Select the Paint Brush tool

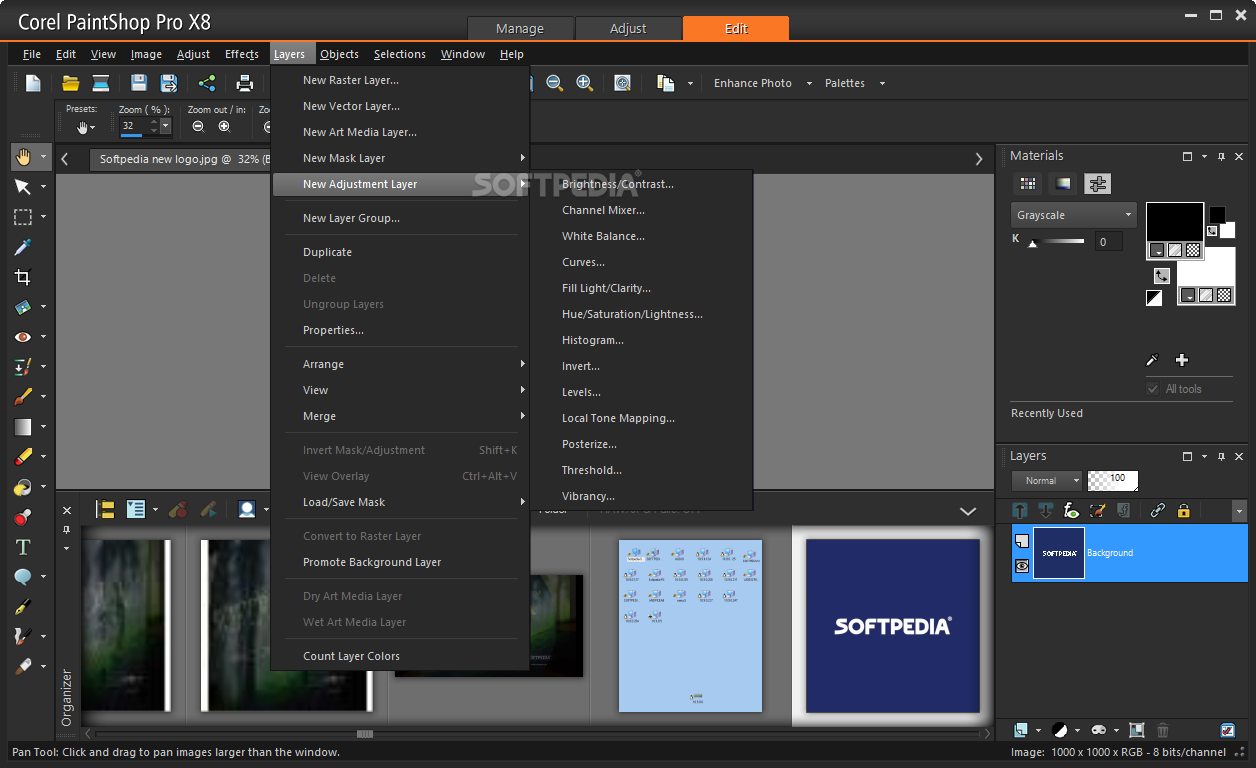pos(23,397)
